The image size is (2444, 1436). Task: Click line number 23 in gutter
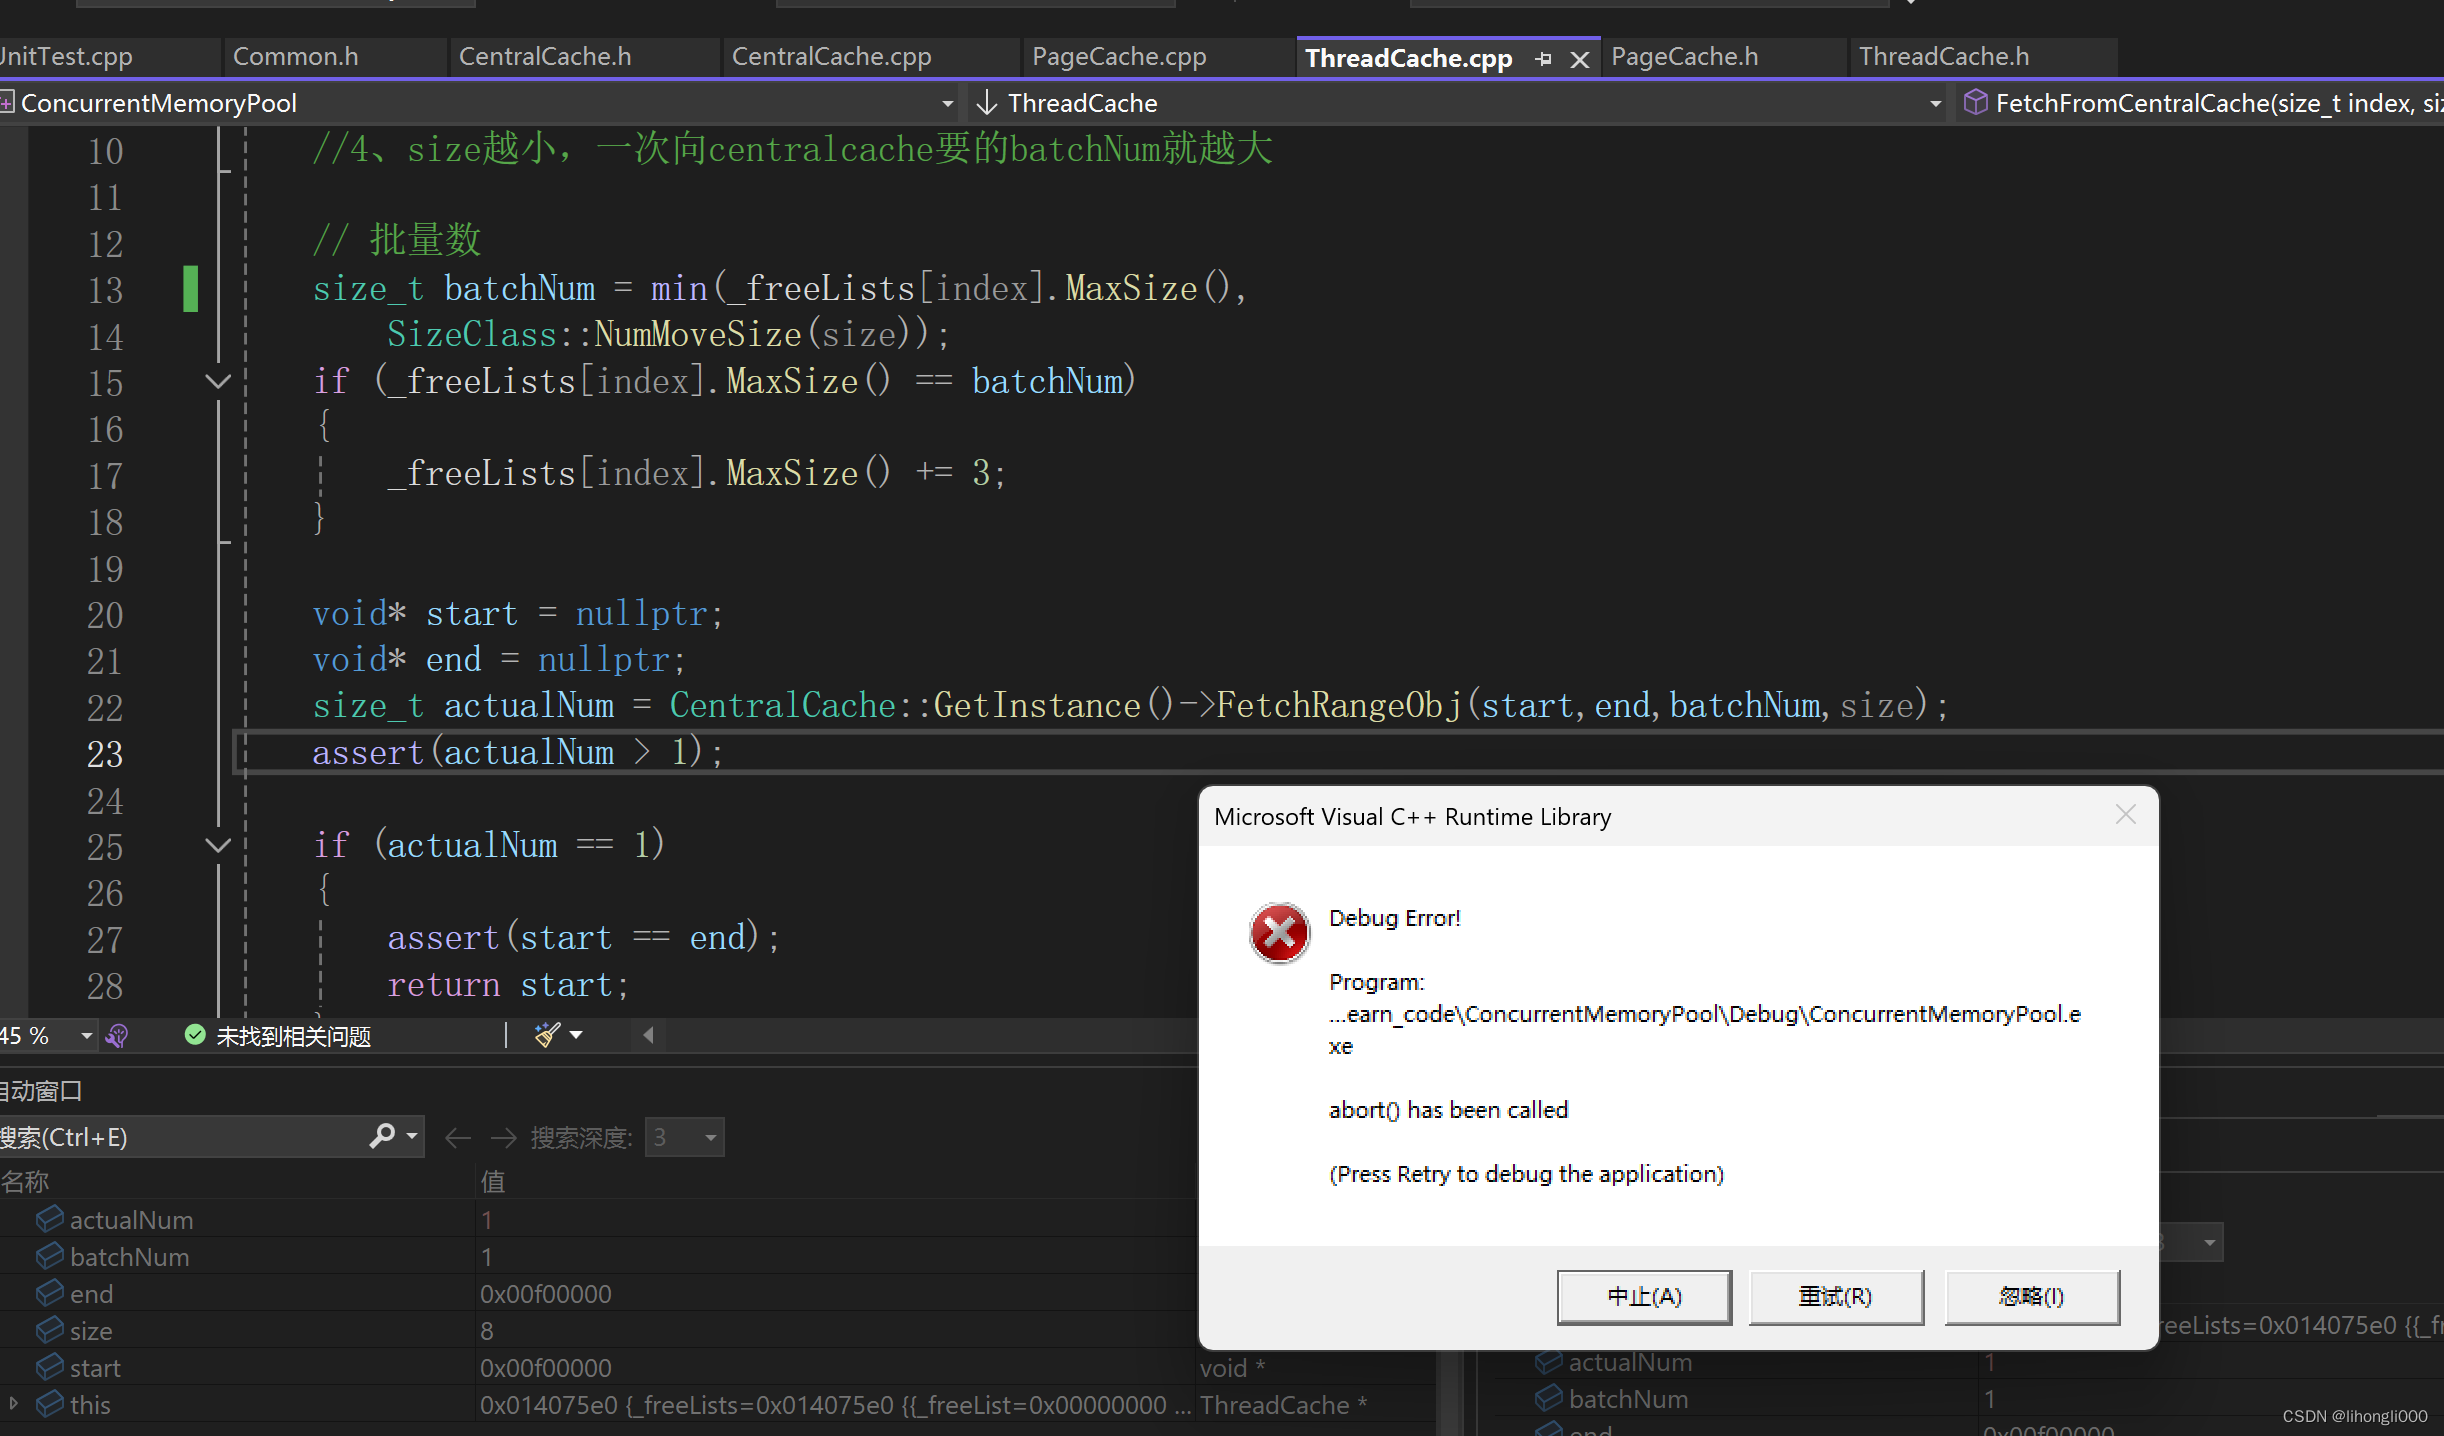(105, 753)
